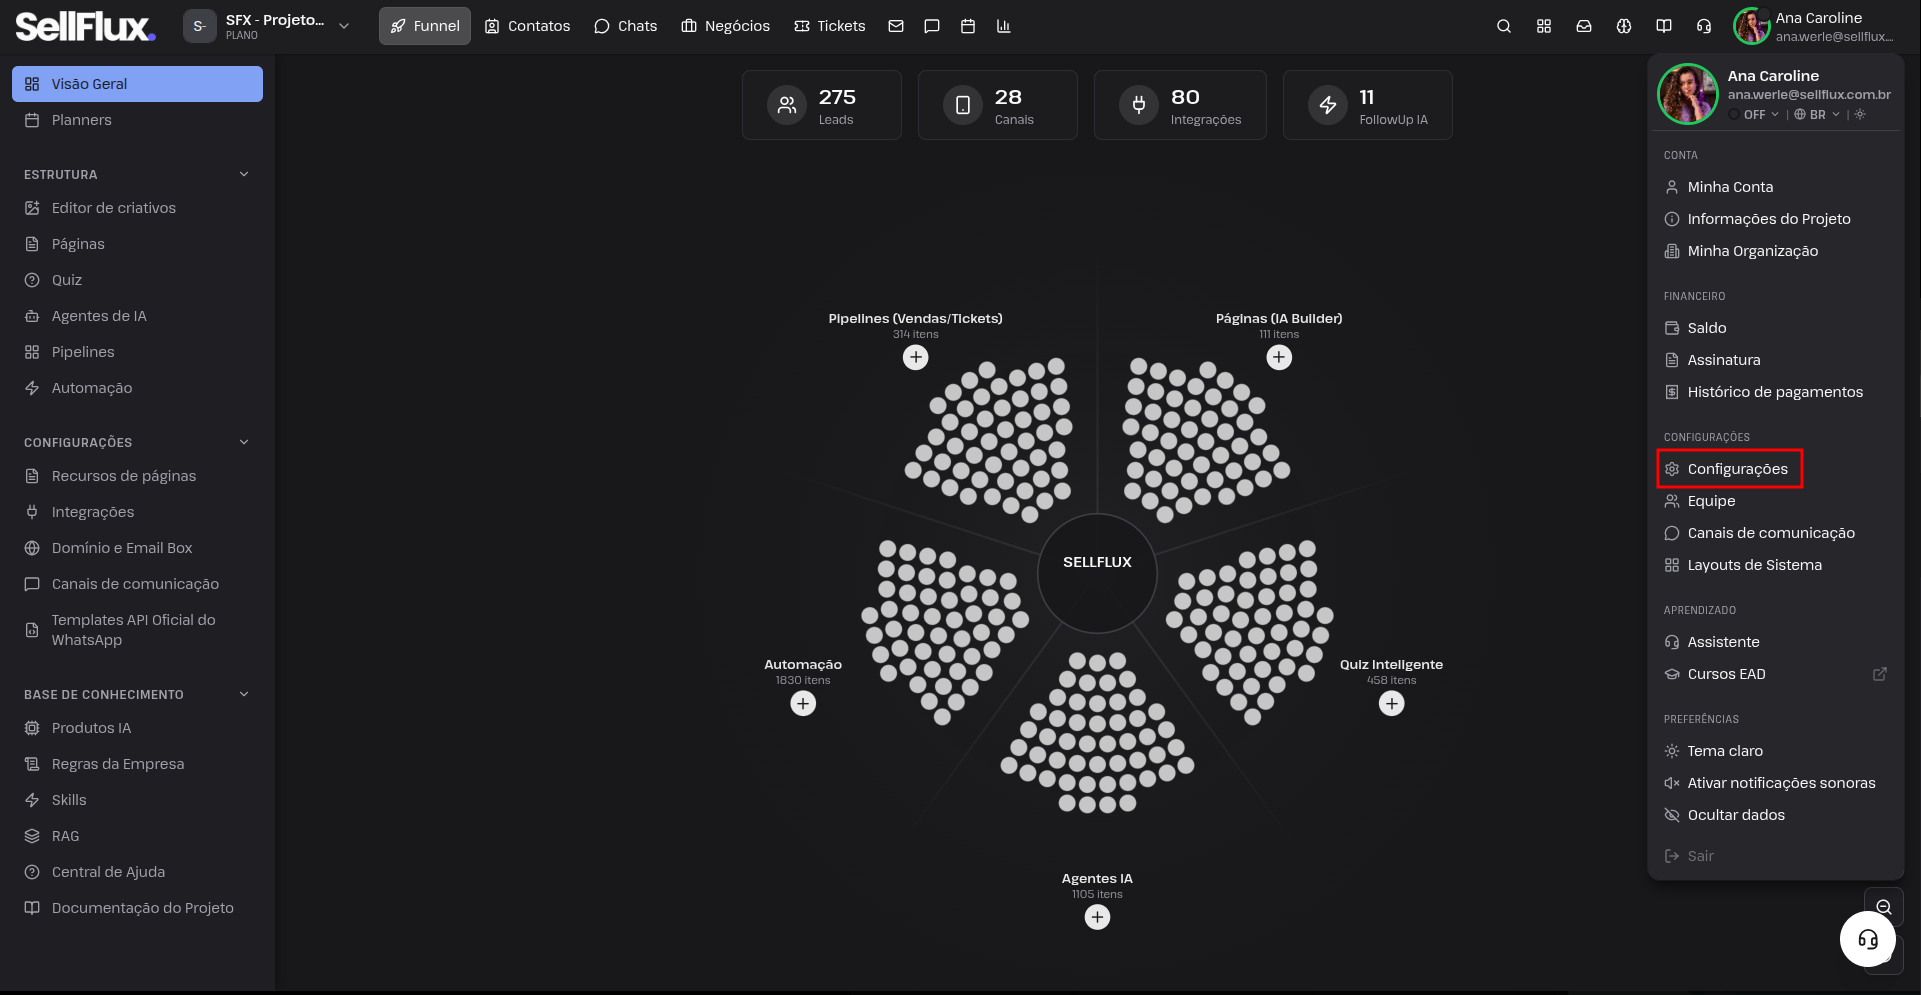Viewport: 1921px width, 995px height.
Task: Open the search icon in the top bar
Action: pos(1503,26)
